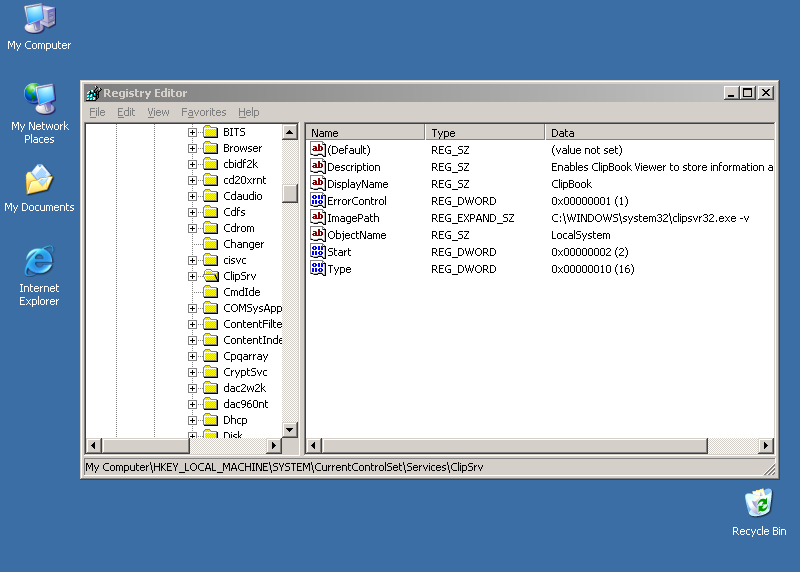Expand the cbidf2k registry key

pos(192,164)
